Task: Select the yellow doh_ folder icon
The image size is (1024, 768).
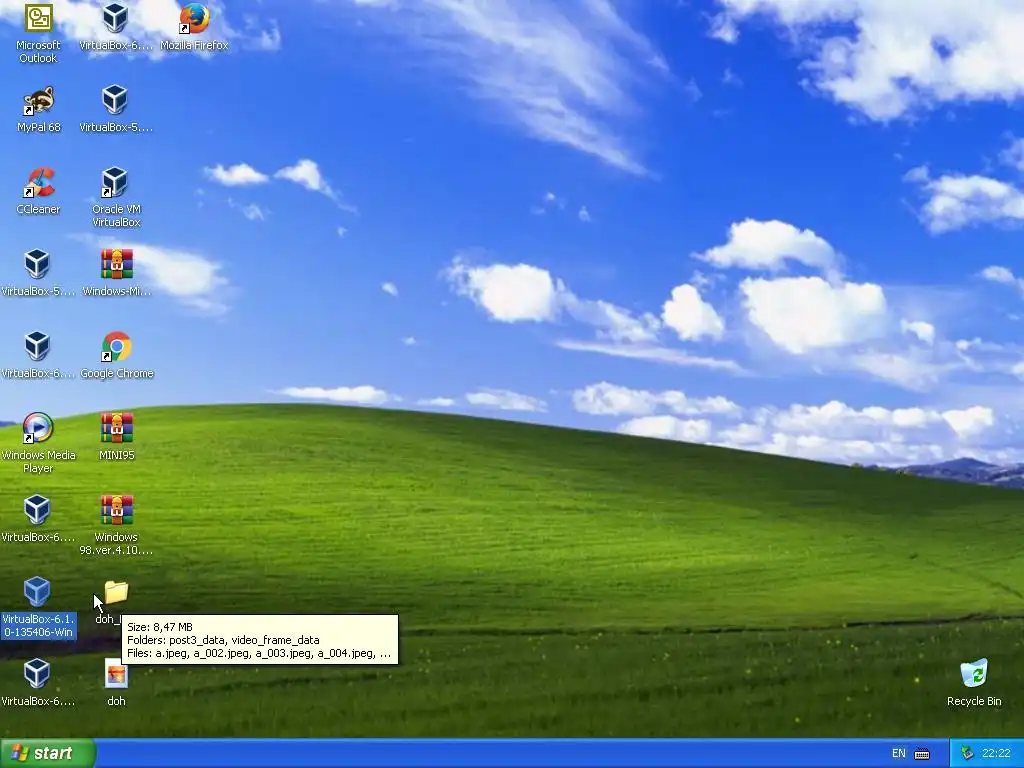Action: [116, 593]
